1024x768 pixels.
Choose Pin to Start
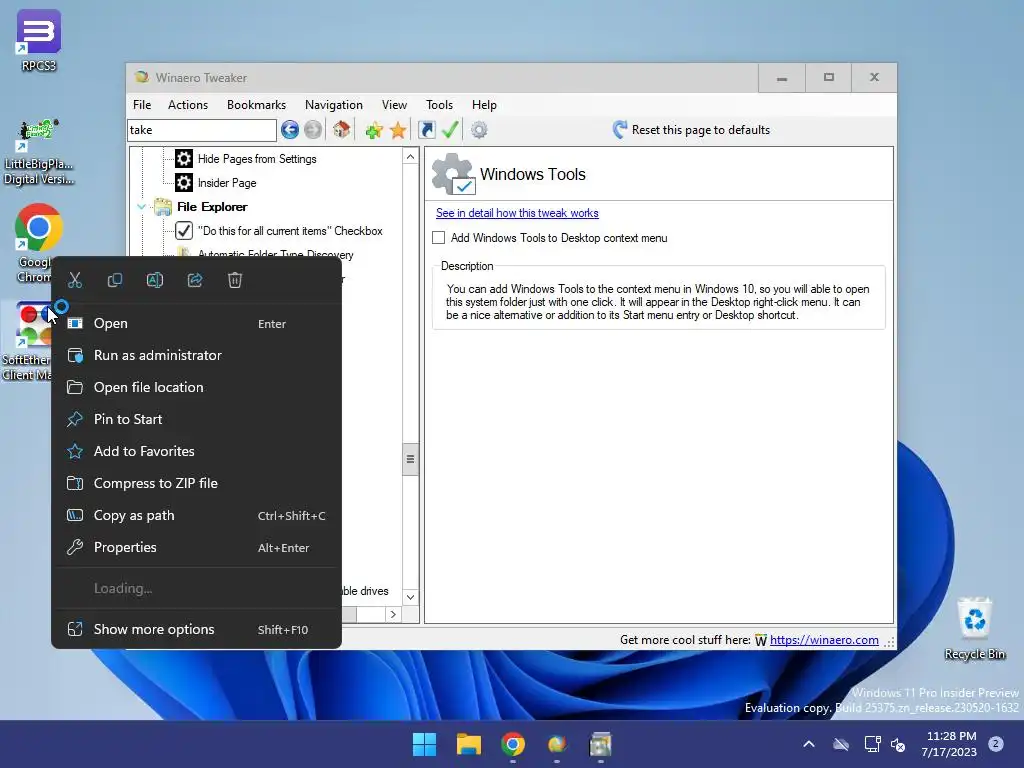click(197, 419)
